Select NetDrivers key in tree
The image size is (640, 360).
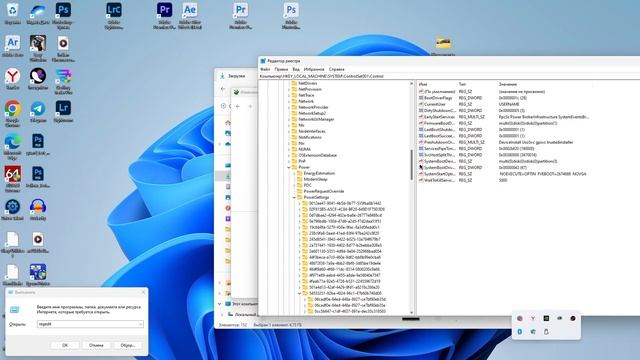pyautogui.click(x=308, y=83)
